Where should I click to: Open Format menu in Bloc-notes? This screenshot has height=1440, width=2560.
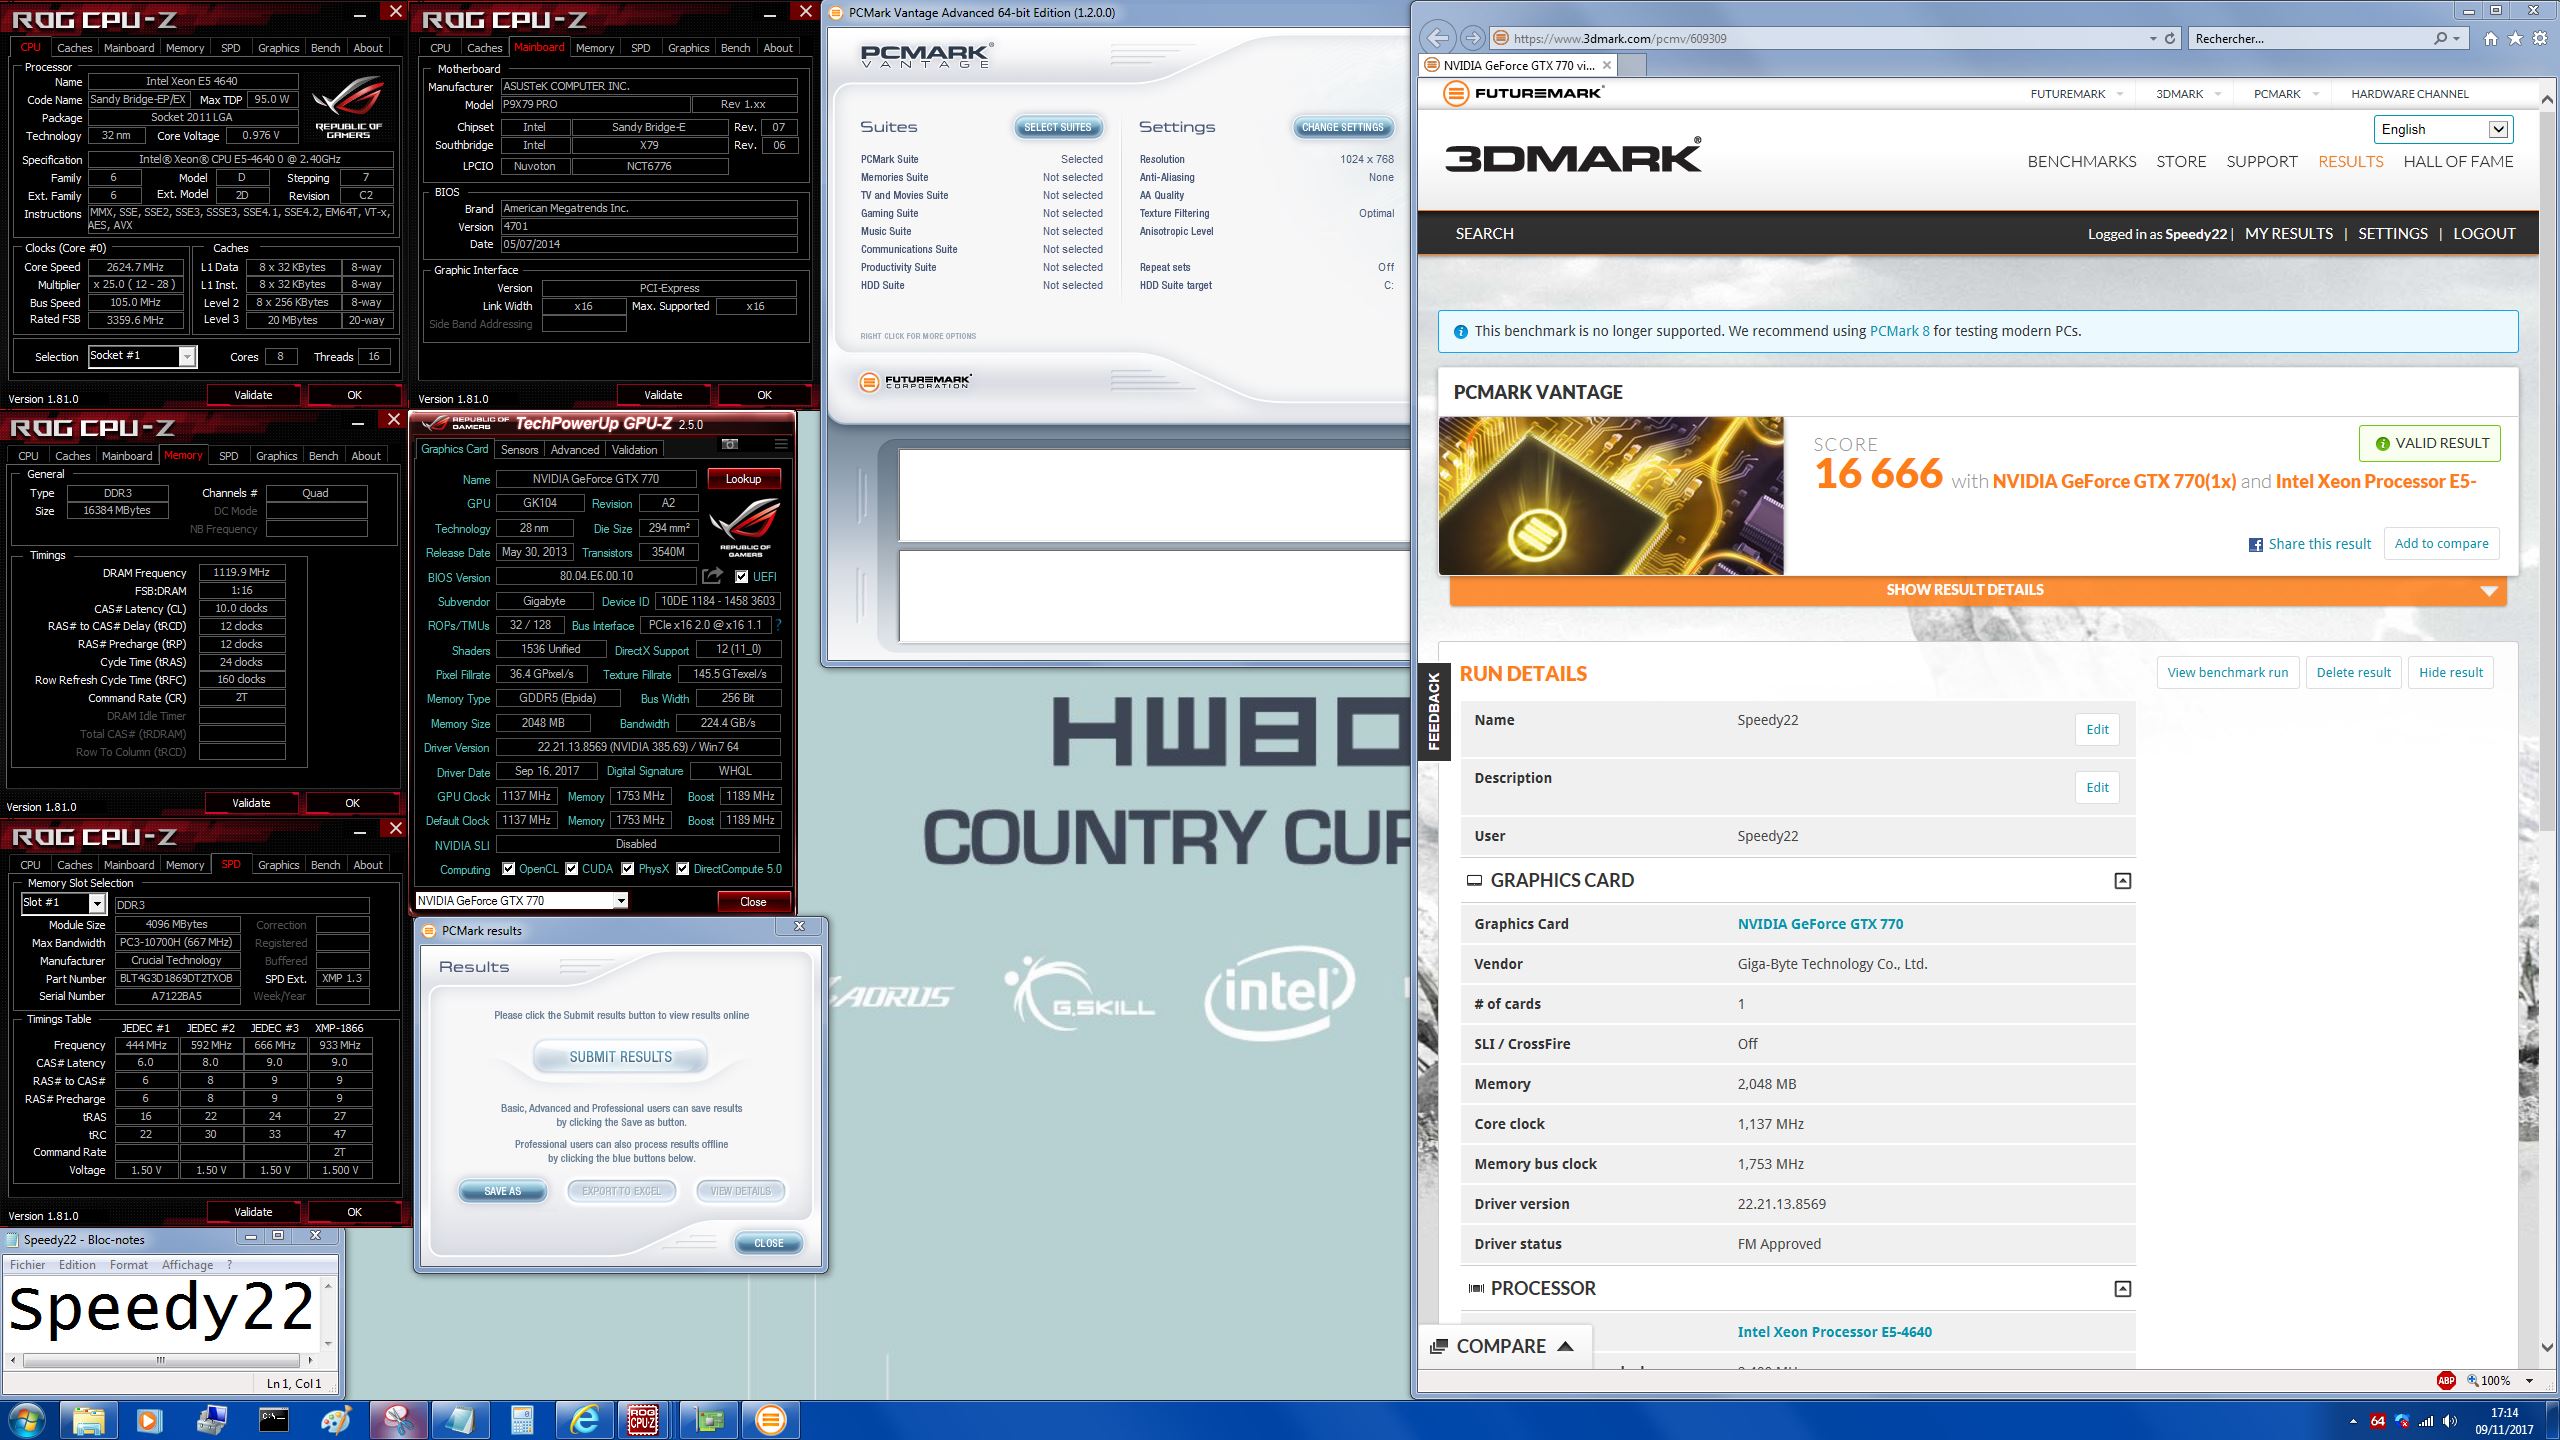pyautogui.click(x=129, y=1265)
